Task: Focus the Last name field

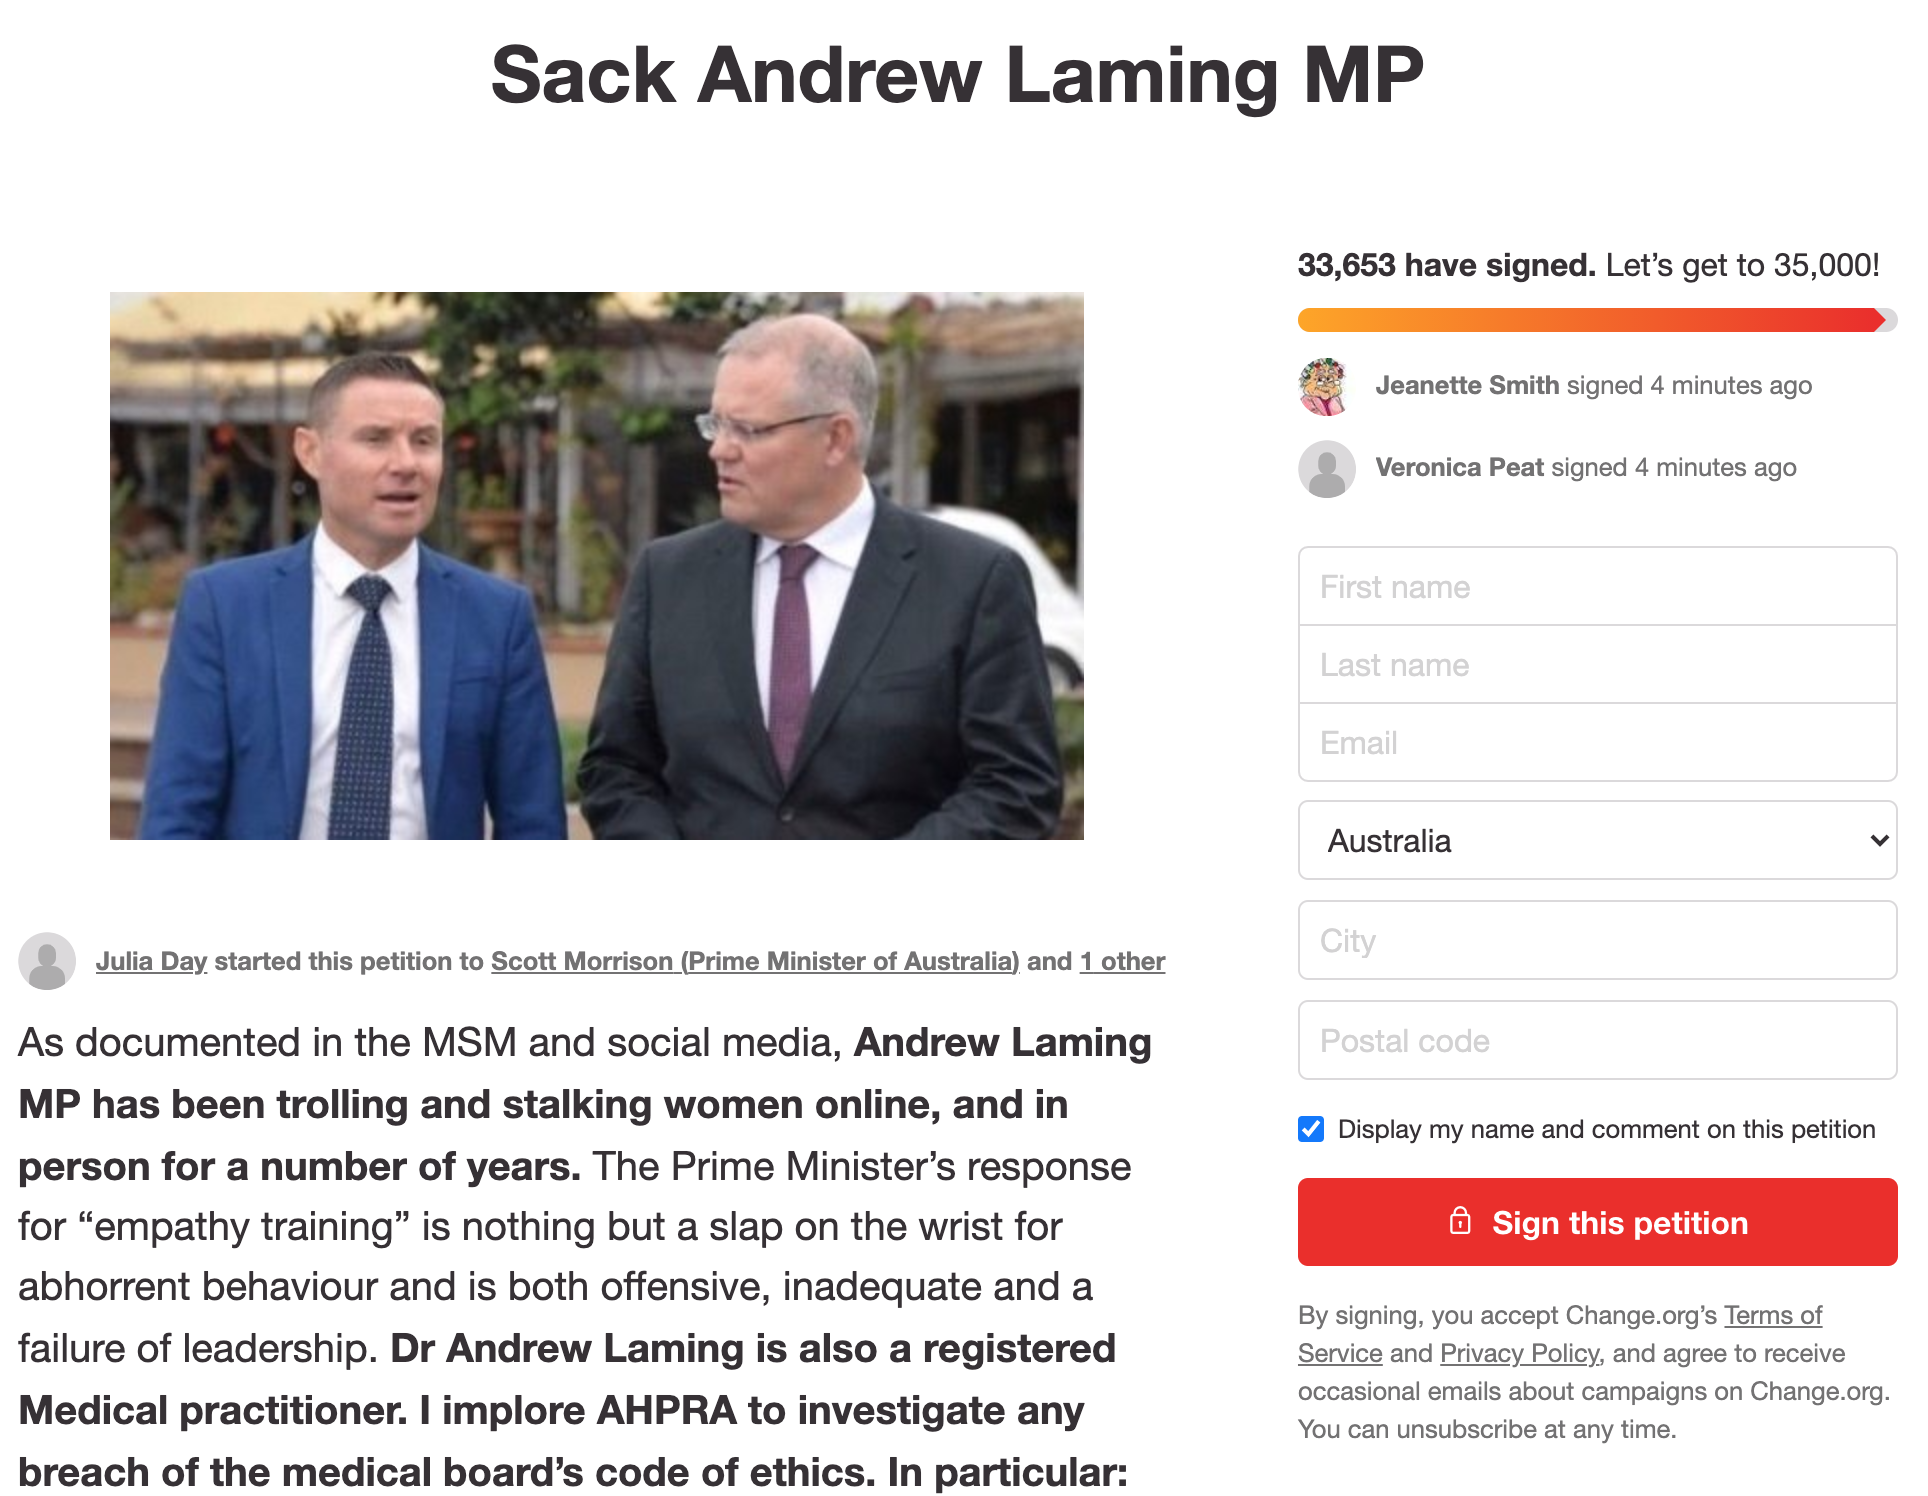Action: point(1597,665)
